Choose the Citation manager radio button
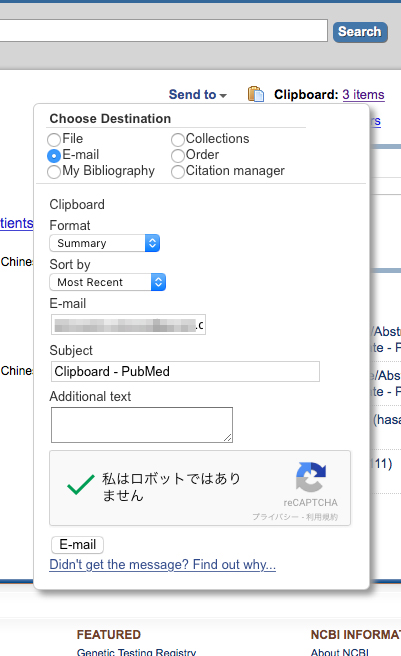This screenshot has height=656, width=401. [x=178, y=172]
